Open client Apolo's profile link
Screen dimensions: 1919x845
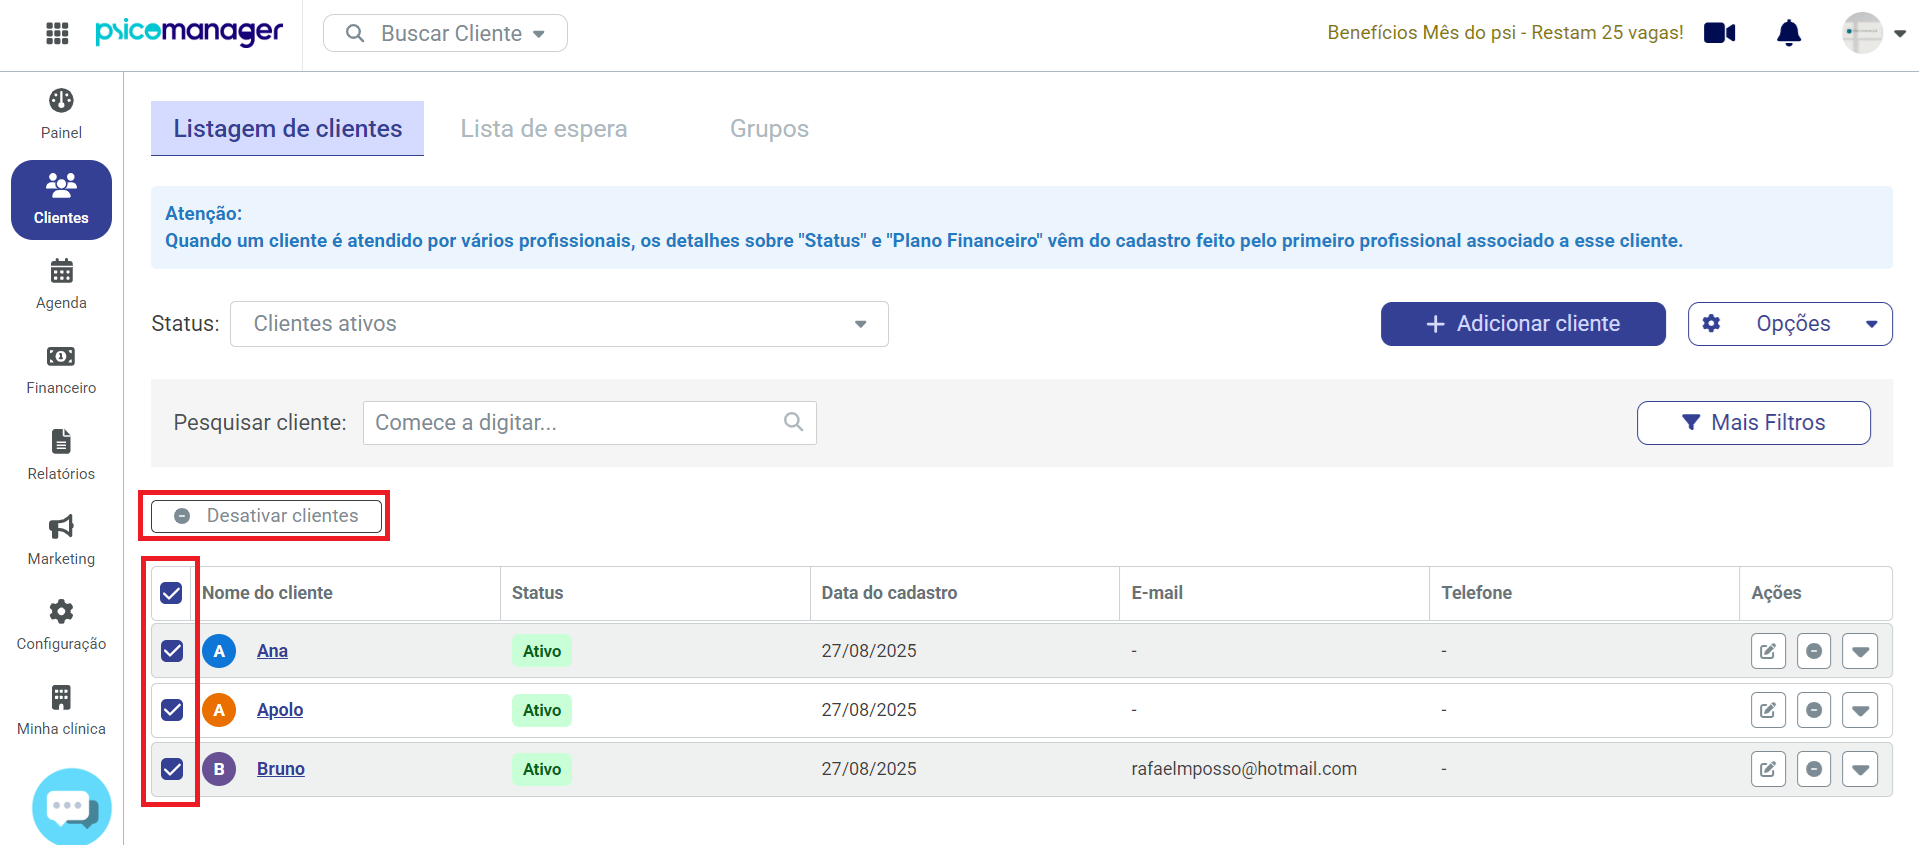pos(280,710)
